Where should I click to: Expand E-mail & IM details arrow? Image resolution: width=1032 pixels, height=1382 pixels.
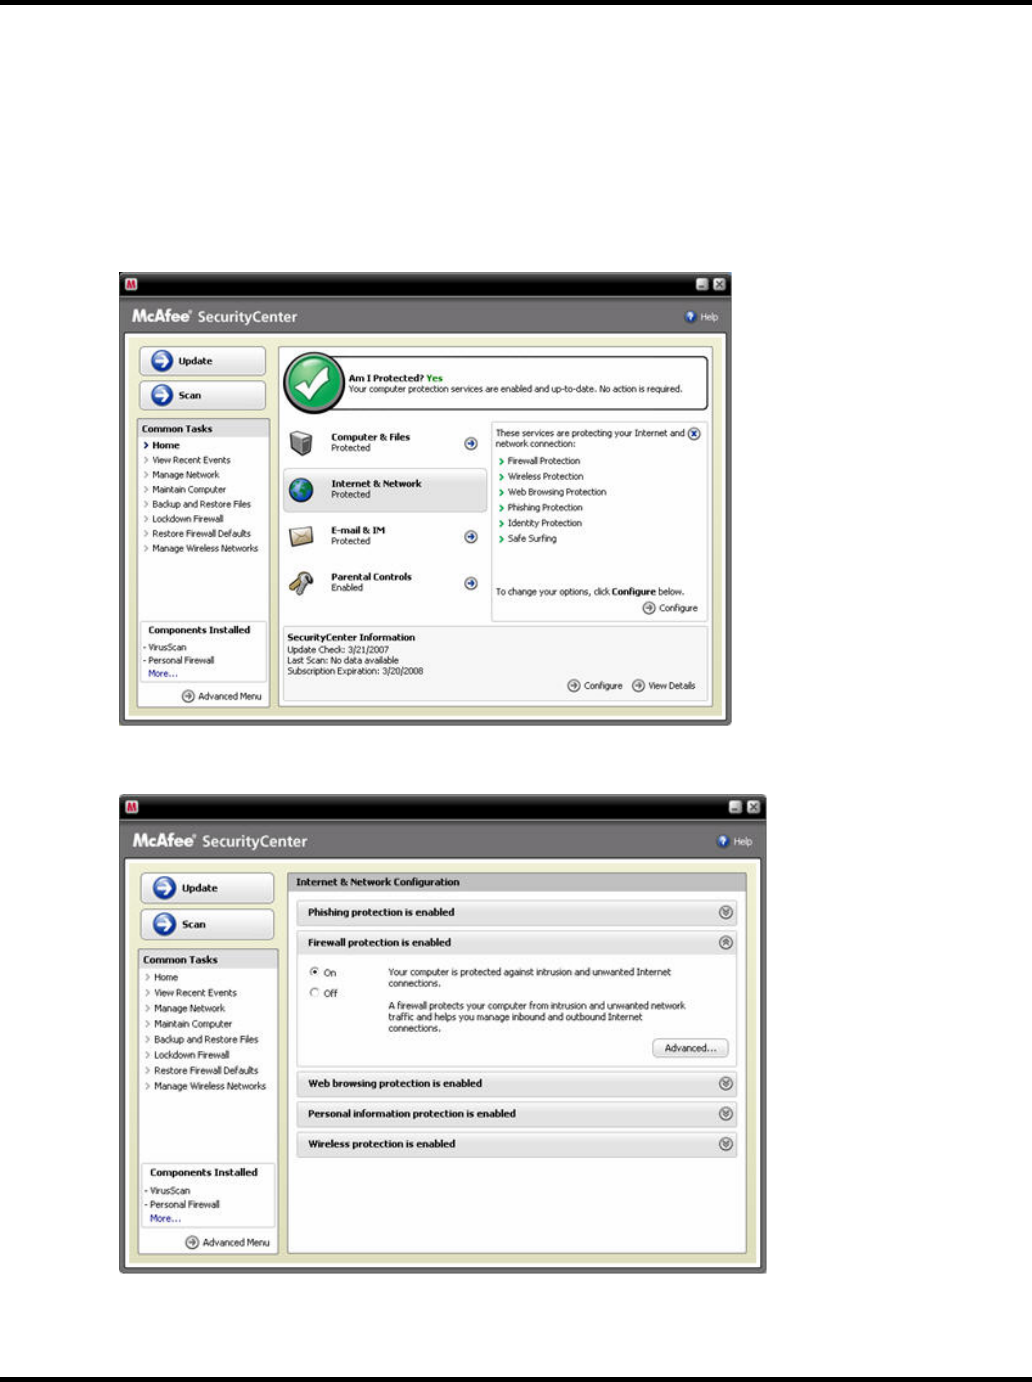click(471, 537)
